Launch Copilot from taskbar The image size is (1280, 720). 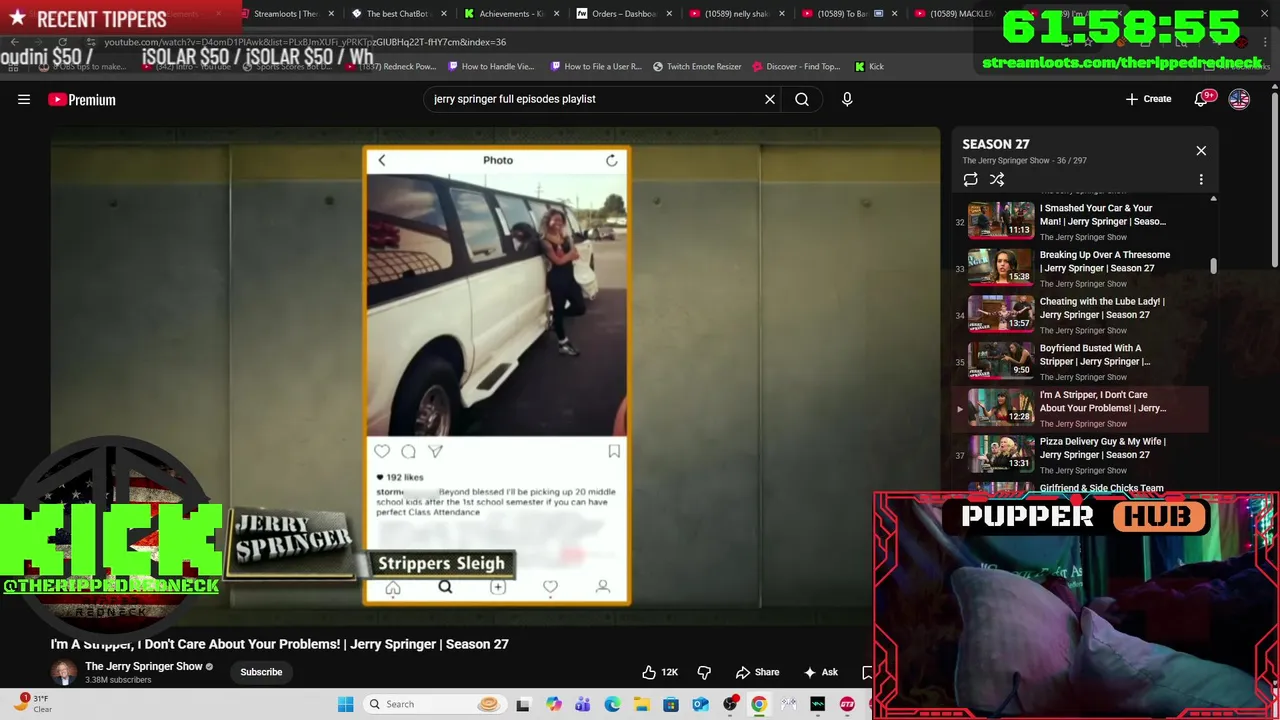click(554, 704)
